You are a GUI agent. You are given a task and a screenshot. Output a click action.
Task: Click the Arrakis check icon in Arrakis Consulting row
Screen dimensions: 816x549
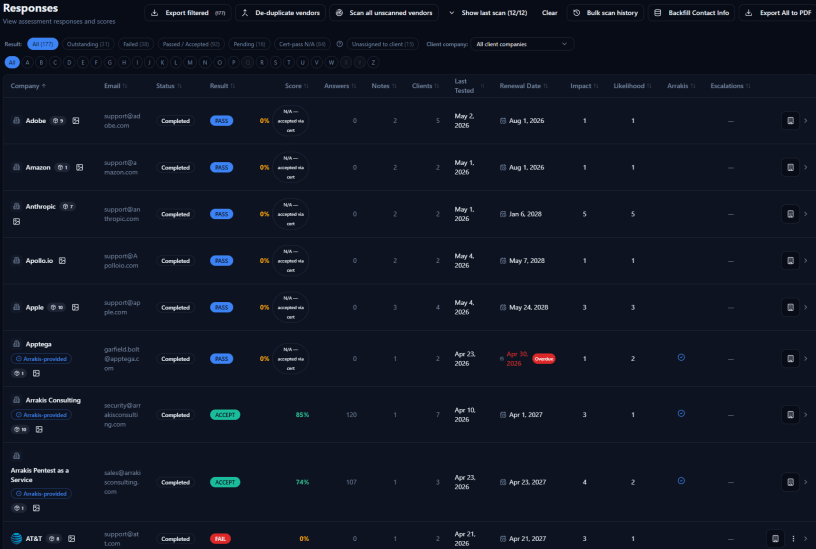681,414
